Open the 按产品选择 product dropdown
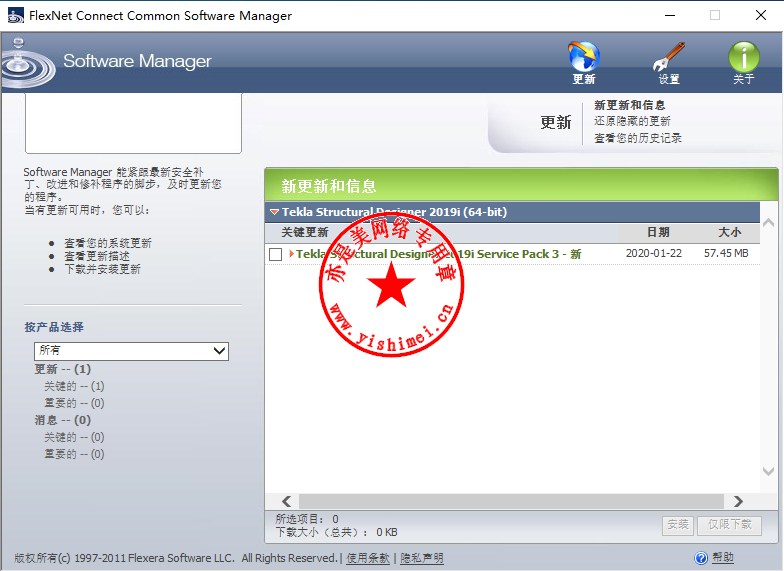Viewport: 784px width, 571px height. pyautogui.click(x=131, y=351)
